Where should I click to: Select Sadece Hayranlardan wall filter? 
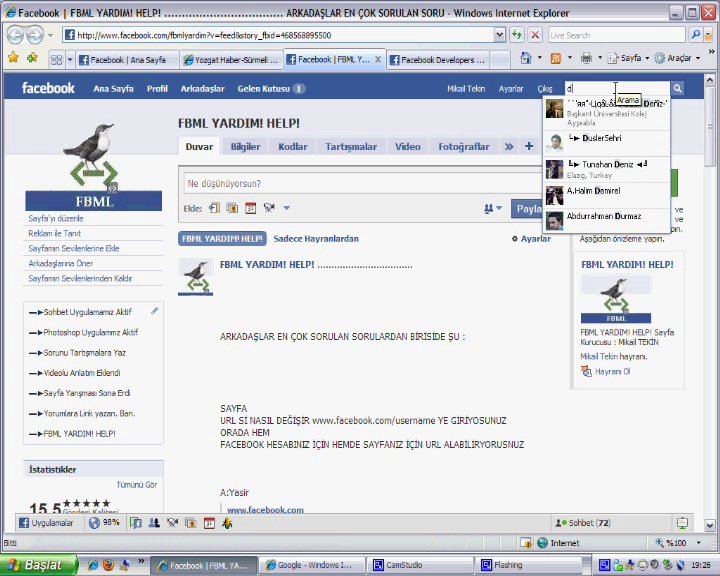pyautogui.click(x=315, y=238)
